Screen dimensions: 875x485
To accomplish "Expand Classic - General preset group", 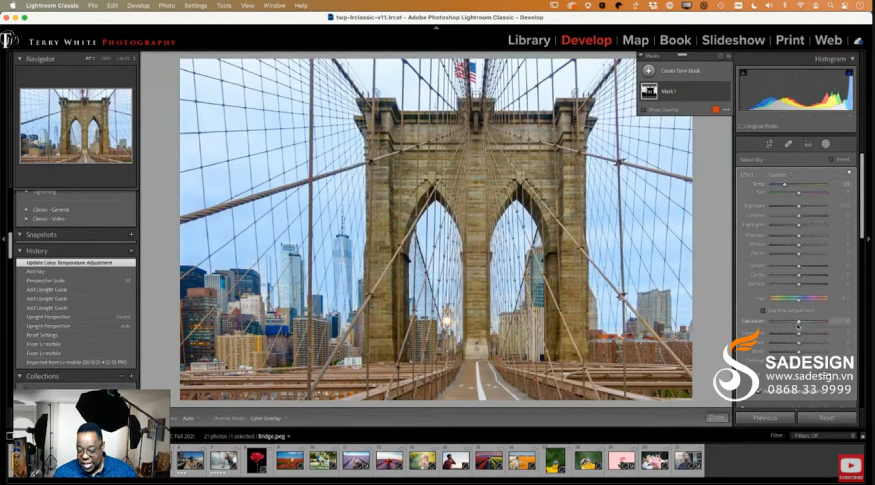I will [26, 210].
